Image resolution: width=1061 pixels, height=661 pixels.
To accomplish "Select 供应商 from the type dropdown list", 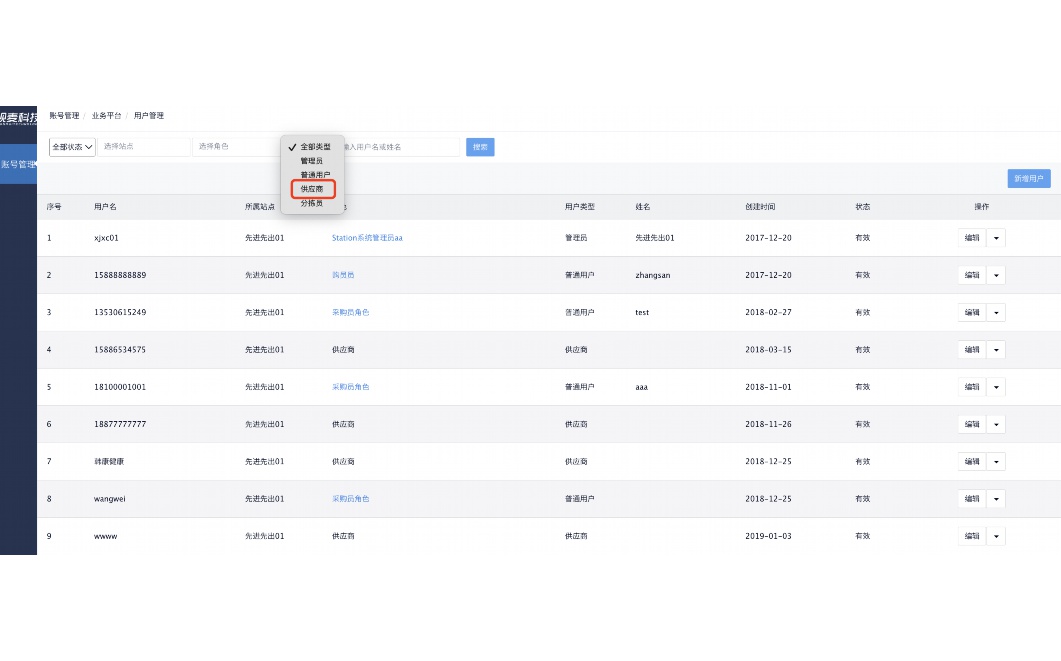I will coord(312,189).
